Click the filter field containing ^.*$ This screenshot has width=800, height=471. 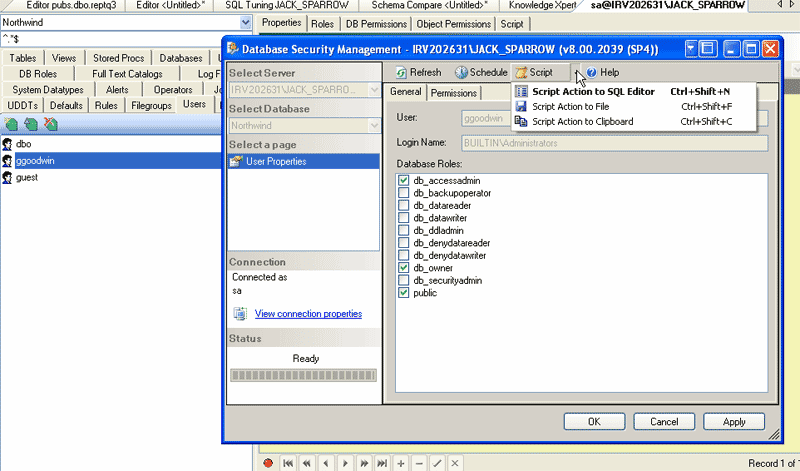pyautogui.click(x=126, y=38)
